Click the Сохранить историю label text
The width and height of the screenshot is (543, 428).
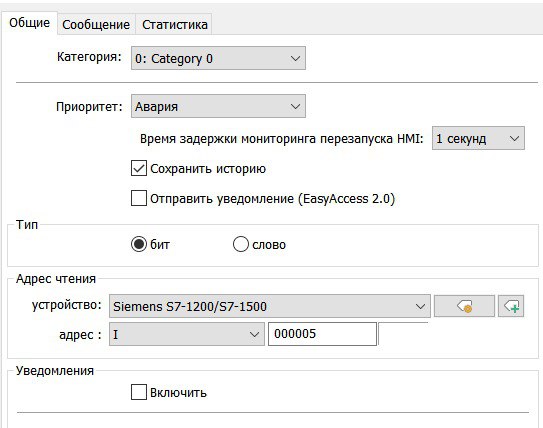click(208, 169)
